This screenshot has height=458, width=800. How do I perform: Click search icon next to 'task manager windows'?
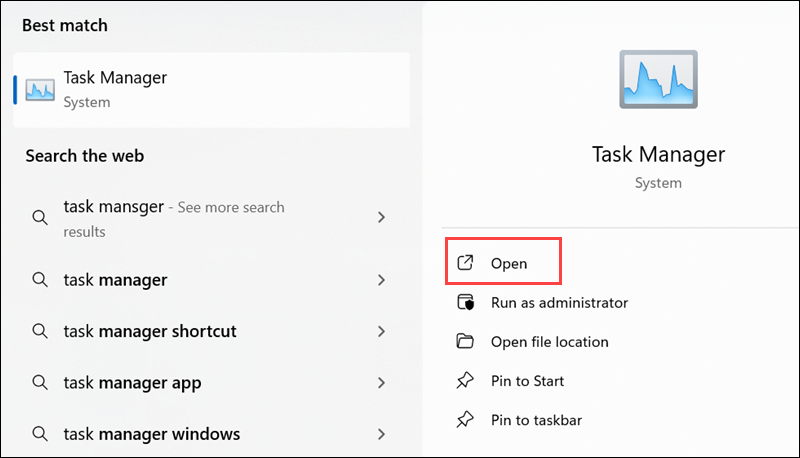pyautogui.click(x=40, y=434)
